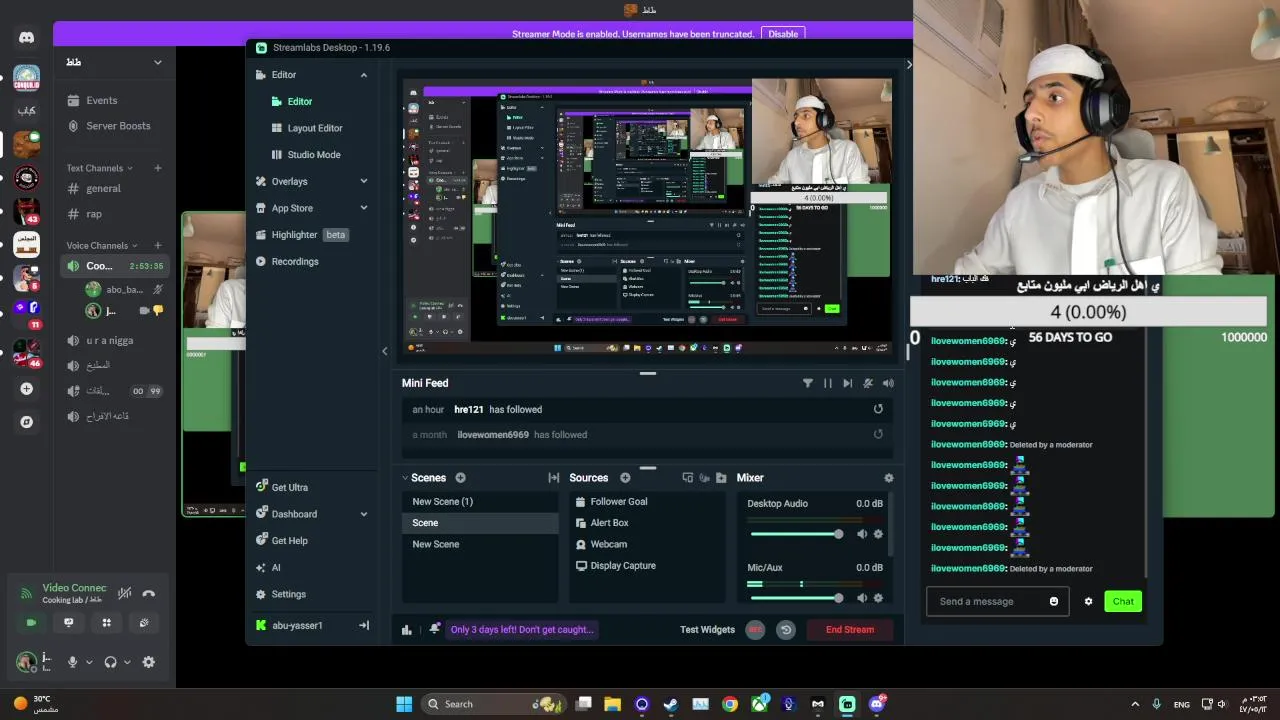
Task: Add a new source with the plus icon
Action: (x=625, y=478)
